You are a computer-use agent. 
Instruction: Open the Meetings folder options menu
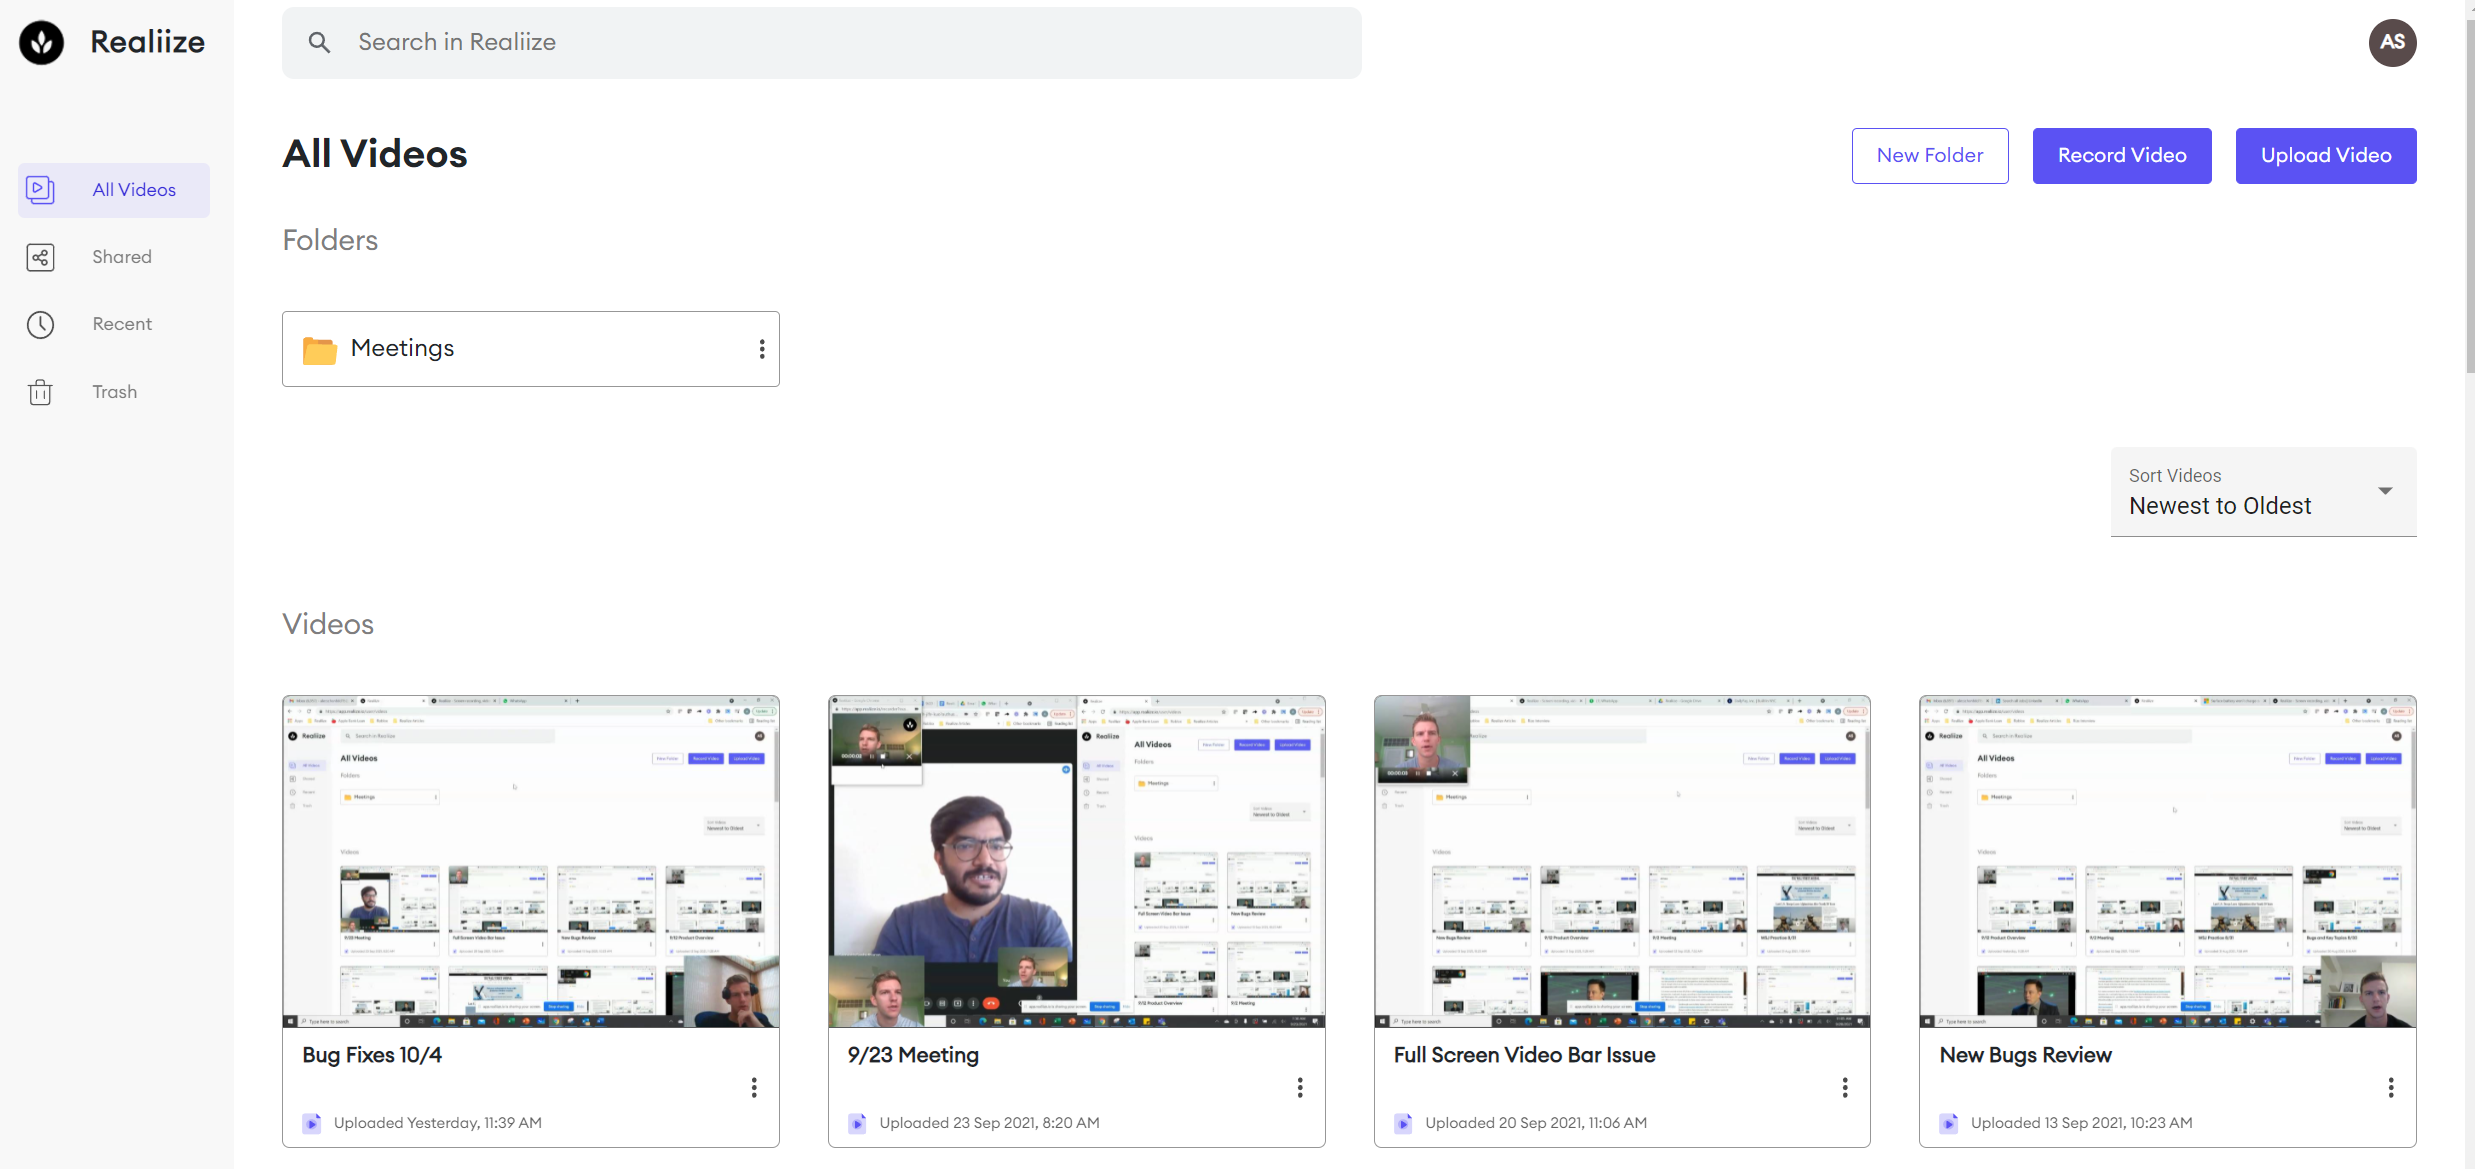tap(762, 349)
